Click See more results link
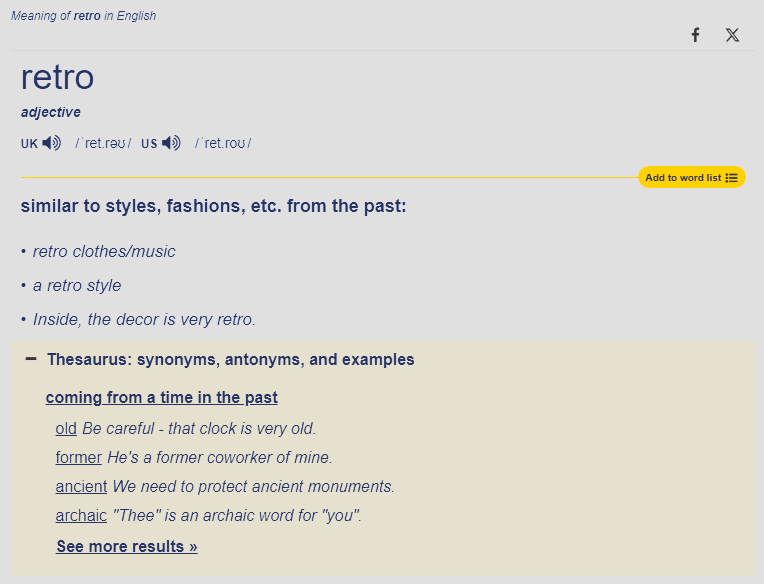The height and width of the screenshot is (584, 764). 127,546
